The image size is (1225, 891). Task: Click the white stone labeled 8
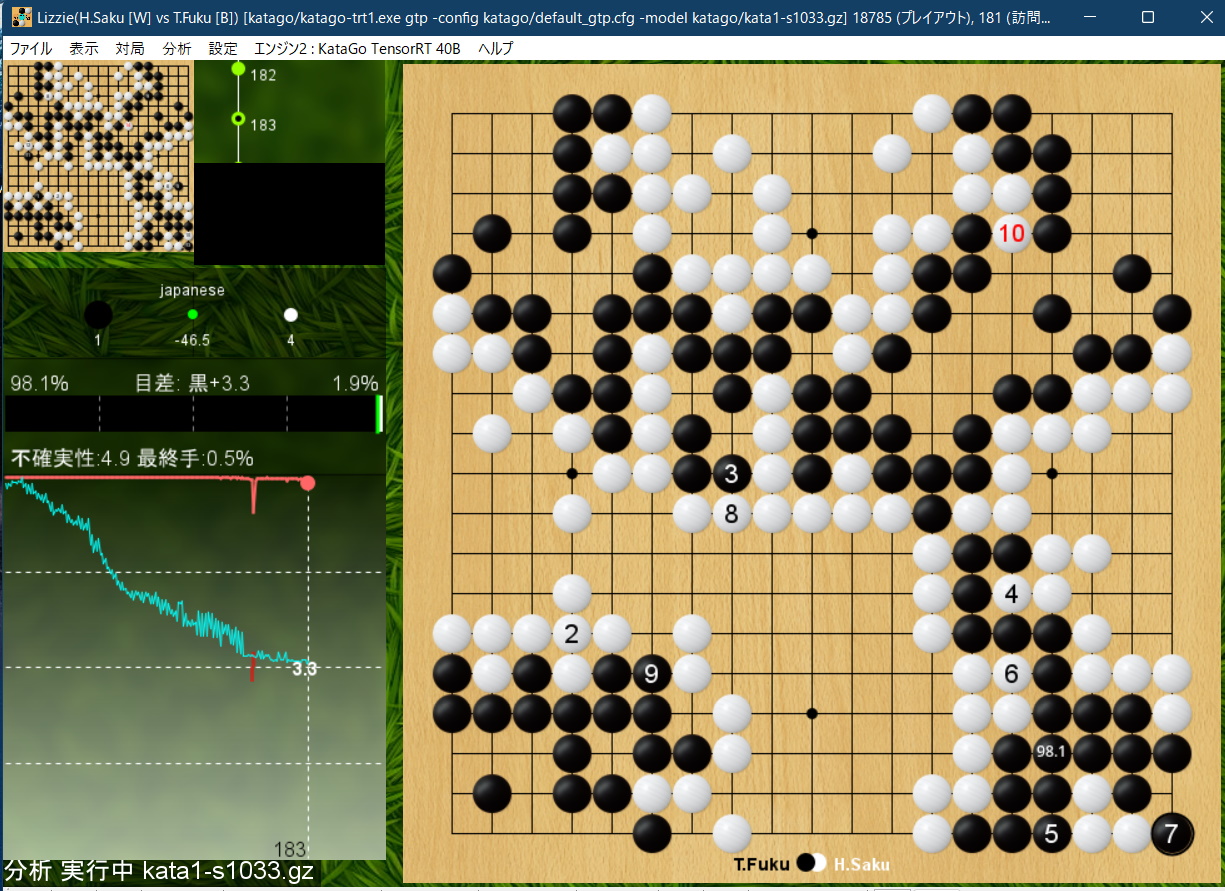point(731,514)
